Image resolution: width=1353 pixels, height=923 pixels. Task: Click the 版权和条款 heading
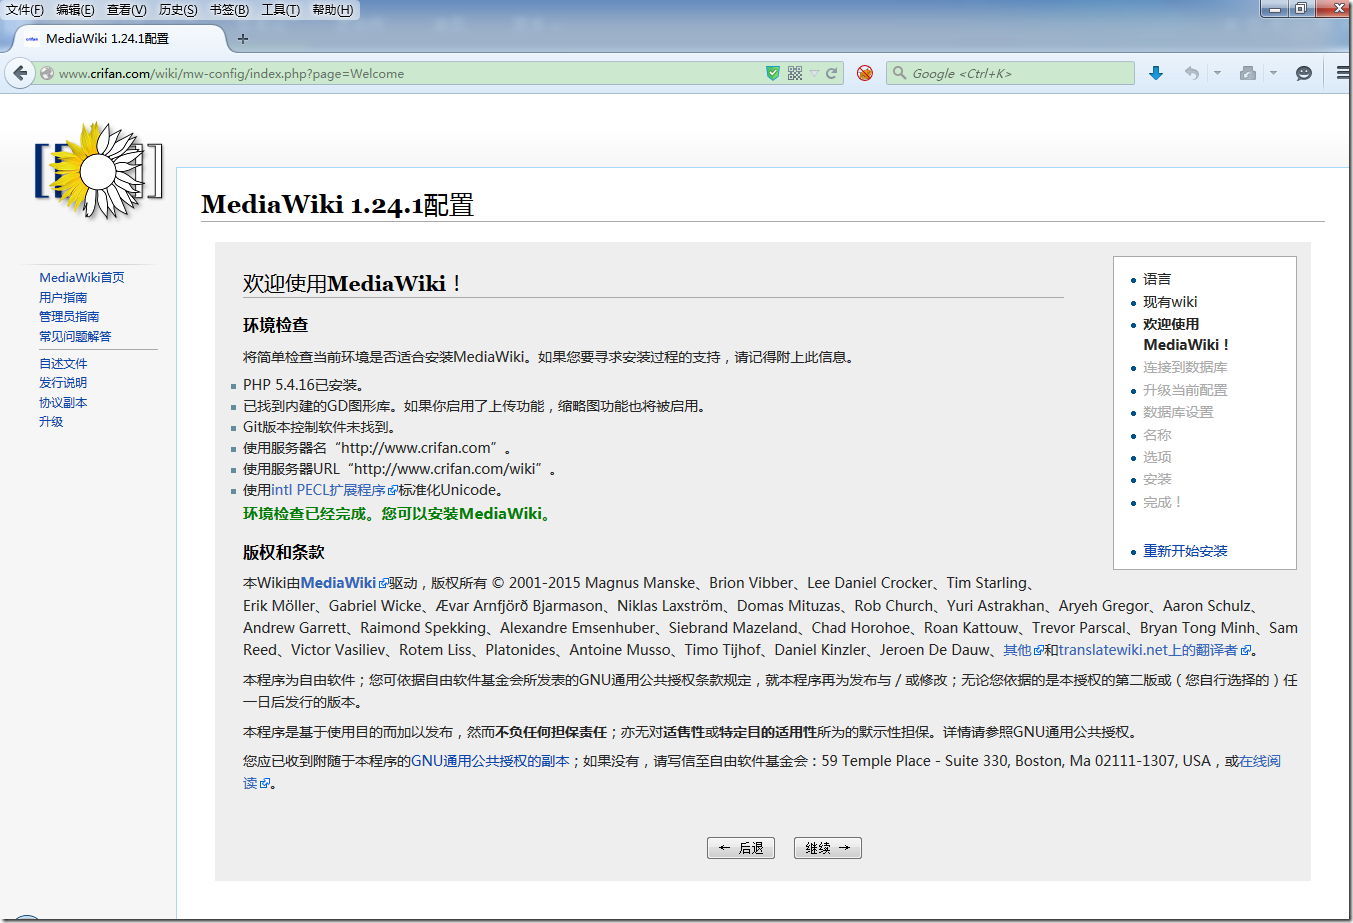coord(283,552)
